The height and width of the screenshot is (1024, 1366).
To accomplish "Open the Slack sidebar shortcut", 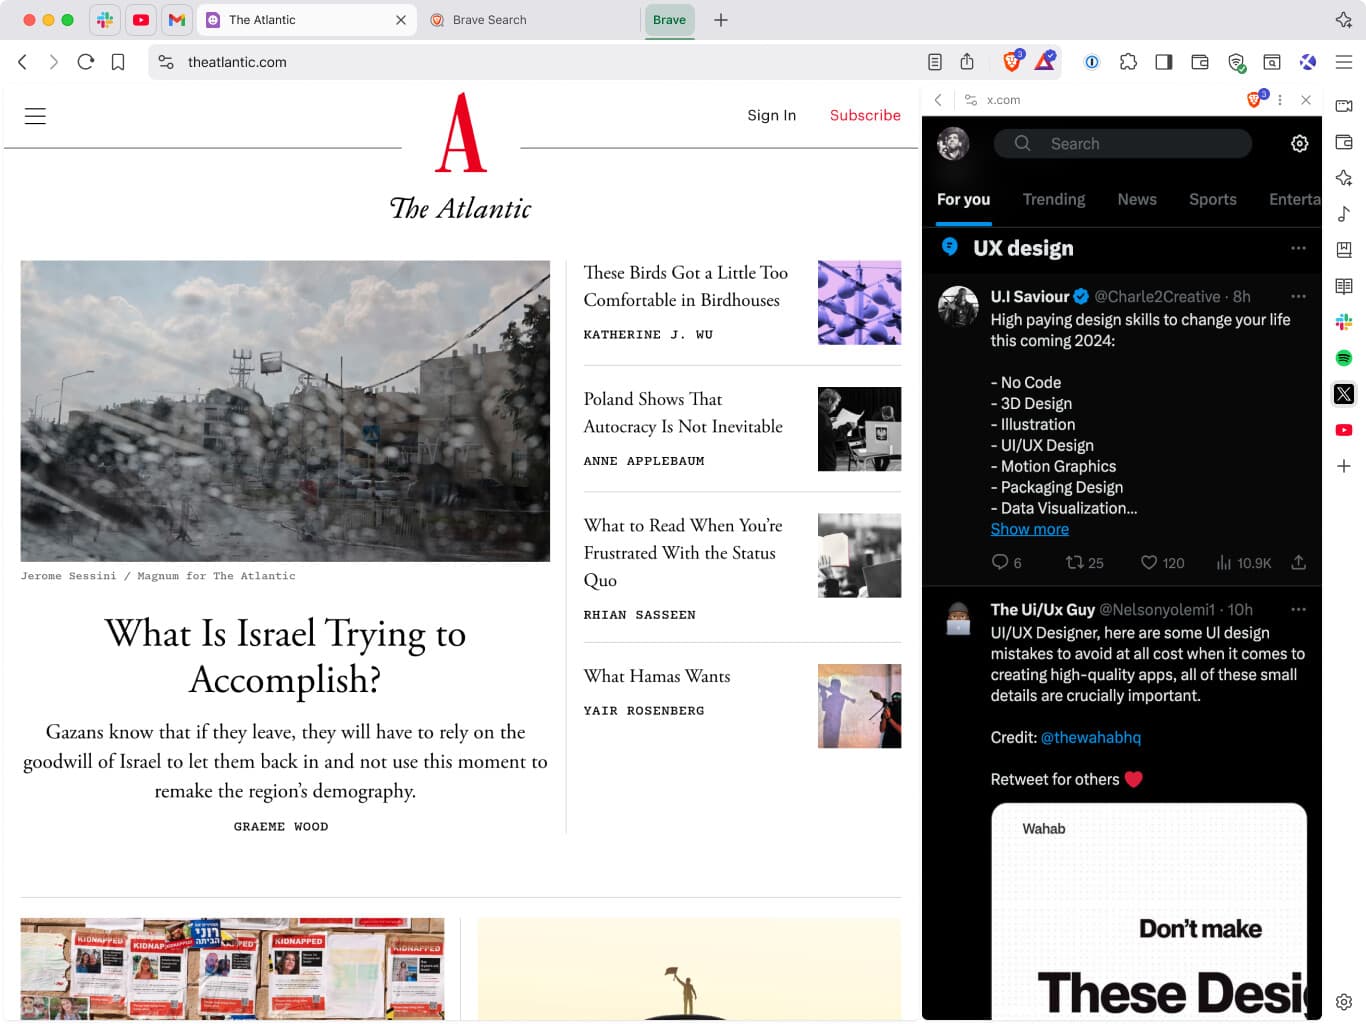I will (x=1344, y=322).
